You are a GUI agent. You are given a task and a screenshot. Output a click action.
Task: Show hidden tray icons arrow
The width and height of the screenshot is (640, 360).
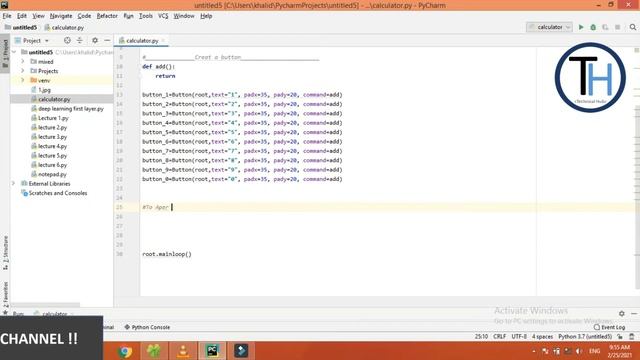pyautogui.click(x=534, y=351)
